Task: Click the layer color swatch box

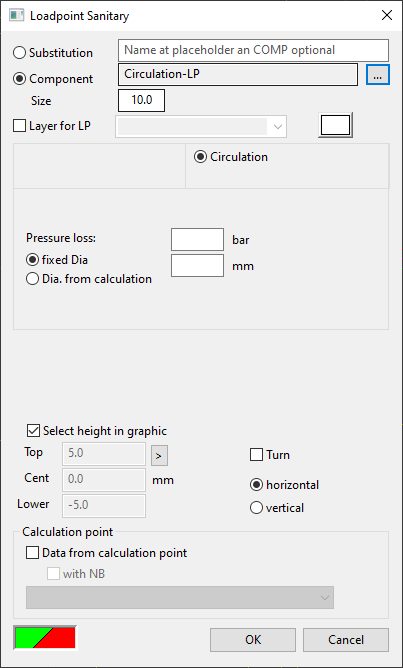Action: point(336,126)
